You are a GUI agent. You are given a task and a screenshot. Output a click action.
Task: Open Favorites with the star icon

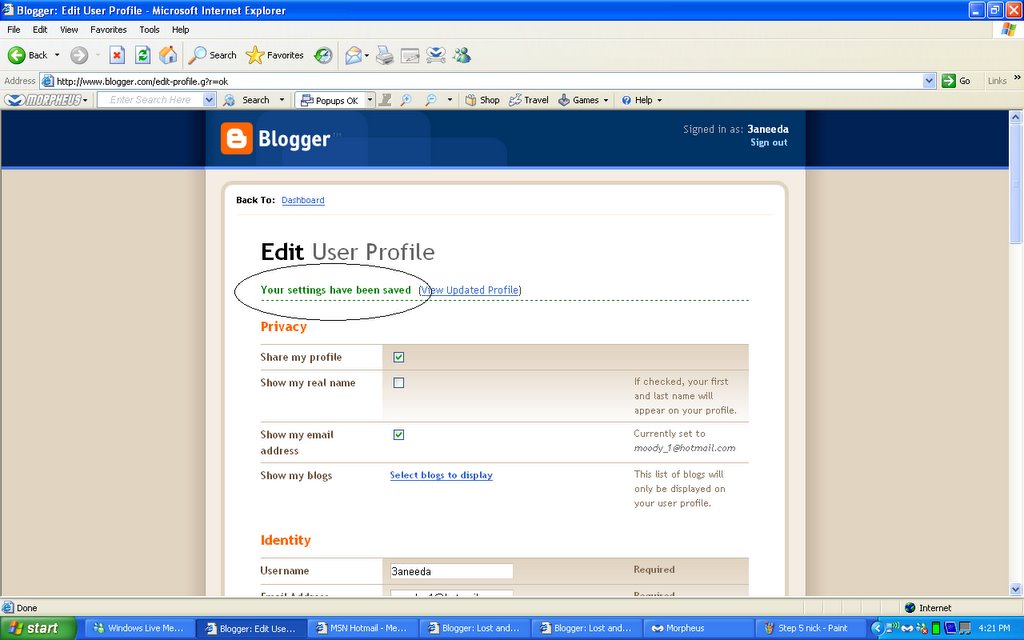[274, 56]
